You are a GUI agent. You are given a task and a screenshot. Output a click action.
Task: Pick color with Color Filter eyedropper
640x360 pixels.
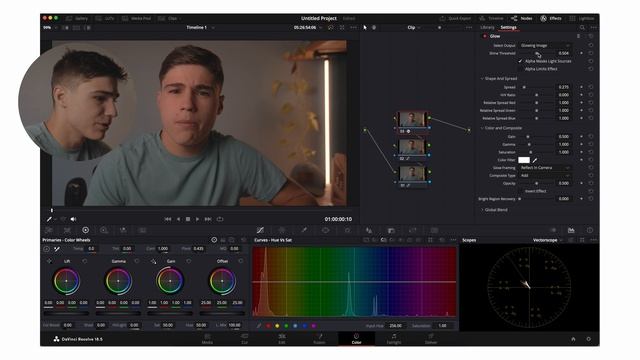coord(535,160)
